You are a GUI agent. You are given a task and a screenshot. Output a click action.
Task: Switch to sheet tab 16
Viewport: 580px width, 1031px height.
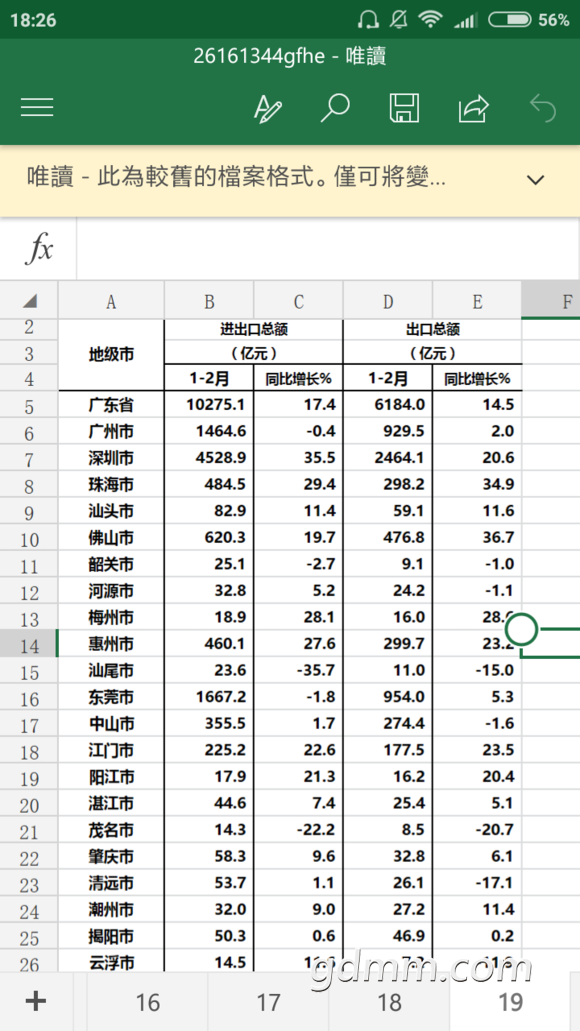coord(147,1002)
